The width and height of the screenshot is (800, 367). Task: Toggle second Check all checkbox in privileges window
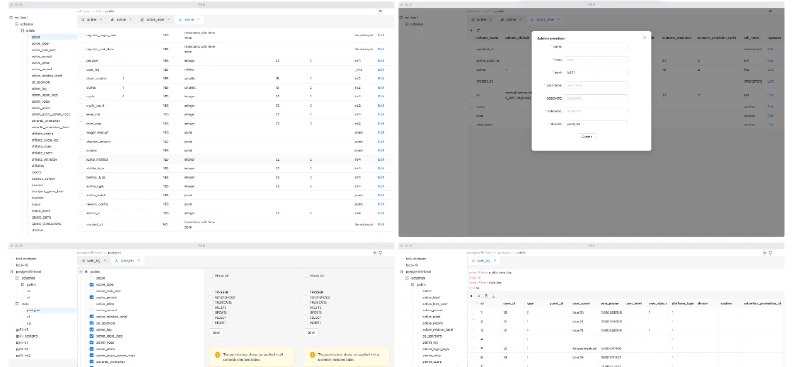[306, 276]
